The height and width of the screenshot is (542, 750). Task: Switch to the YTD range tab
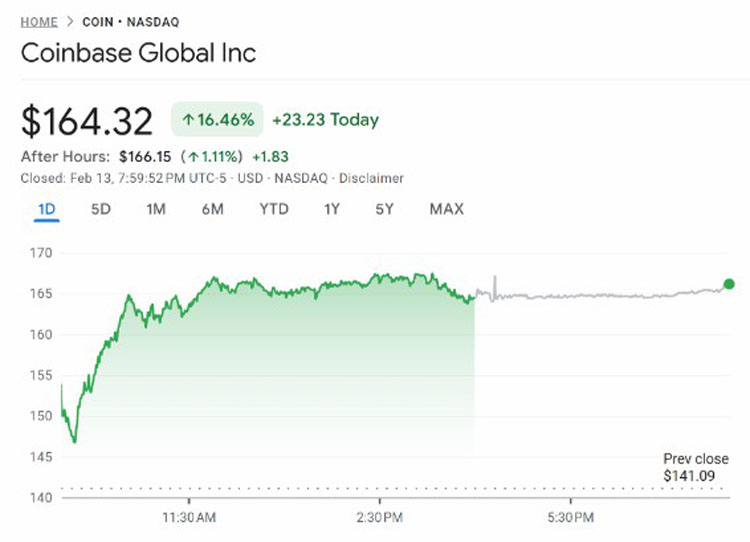[273, 209]
